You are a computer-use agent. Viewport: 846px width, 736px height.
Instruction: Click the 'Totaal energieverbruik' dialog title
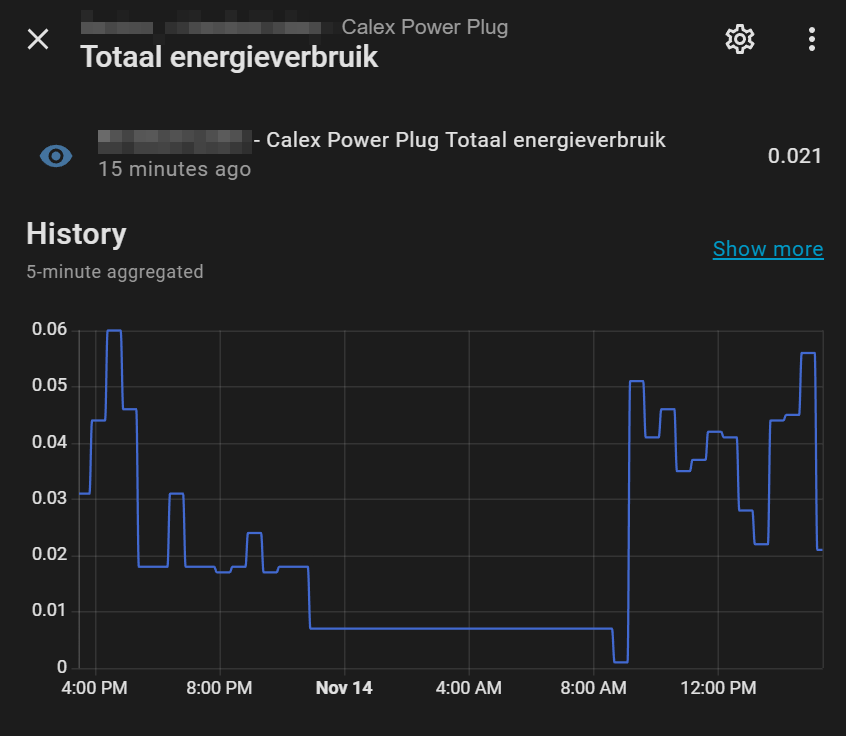(229, 57)
